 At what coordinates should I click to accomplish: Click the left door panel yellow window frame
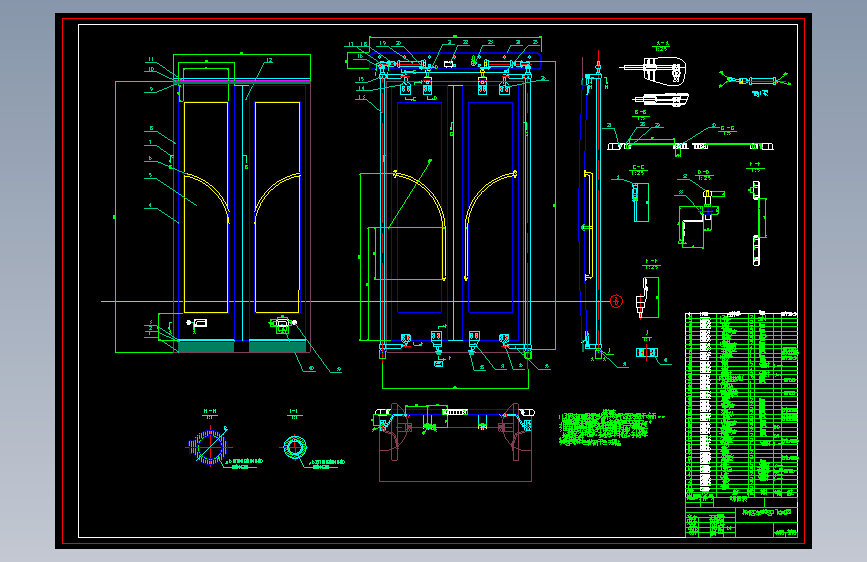206,207
